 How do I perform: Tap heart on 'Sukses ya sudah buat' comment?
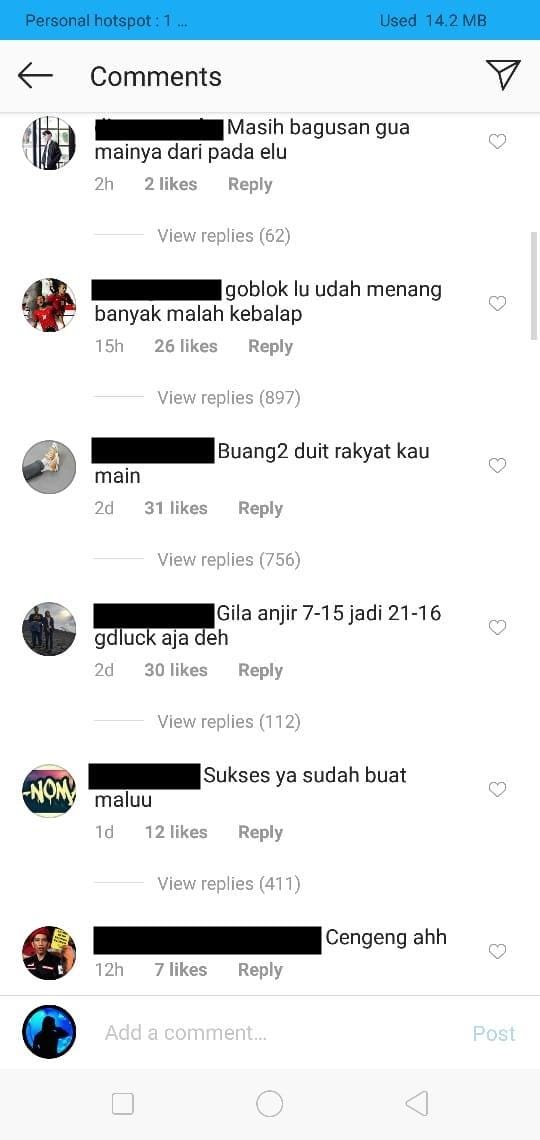(497, 790)
